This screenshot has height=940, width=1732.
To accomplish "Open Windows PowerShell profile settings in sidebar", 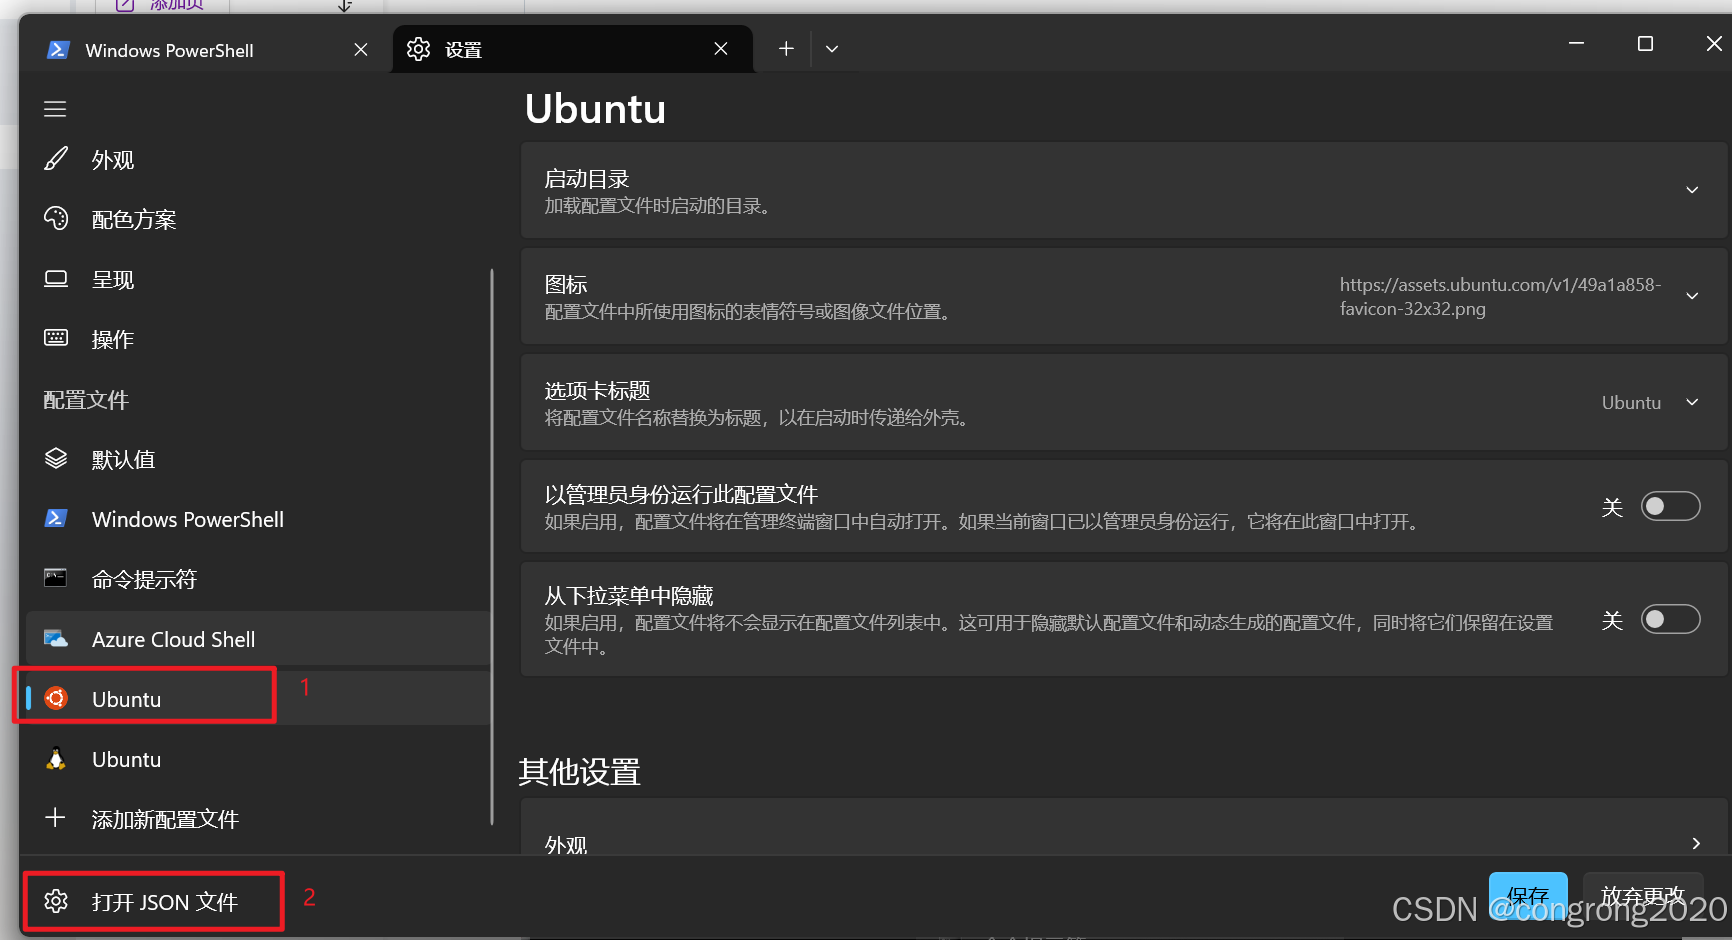I will point(258,519).
